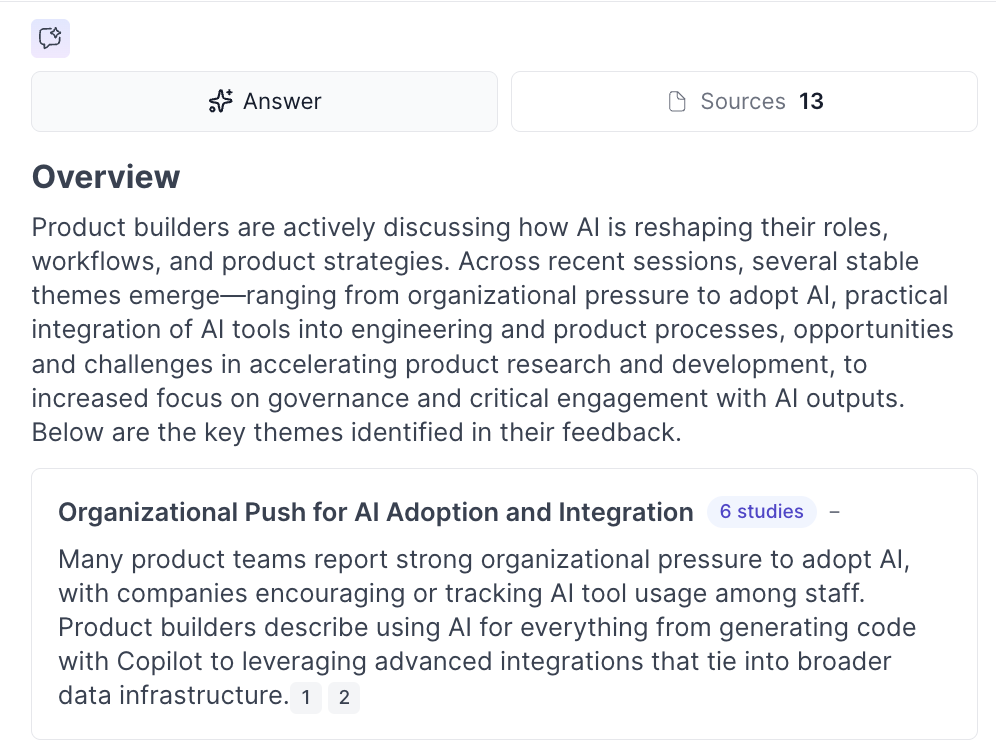Click the sparkle icon beside Answer
996x752 pixels.
pos(220,101)
